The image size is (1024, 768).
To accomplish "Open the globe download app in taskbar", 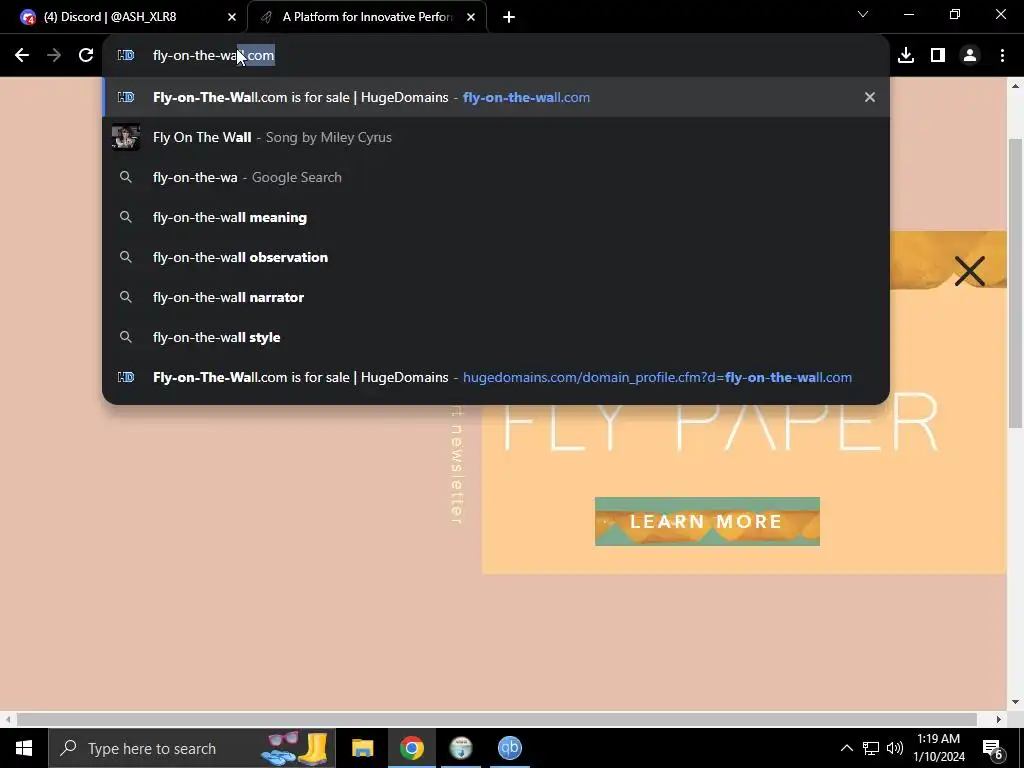I will pos(460,748).
